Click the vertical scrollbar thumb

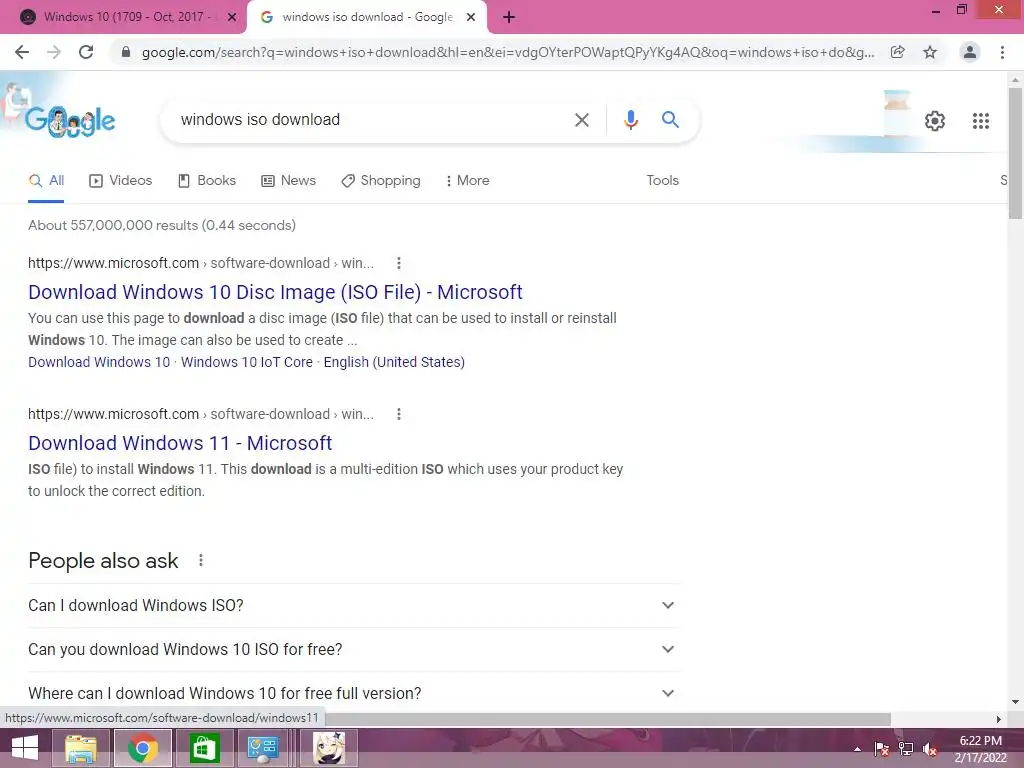[x=1015, y=153]
